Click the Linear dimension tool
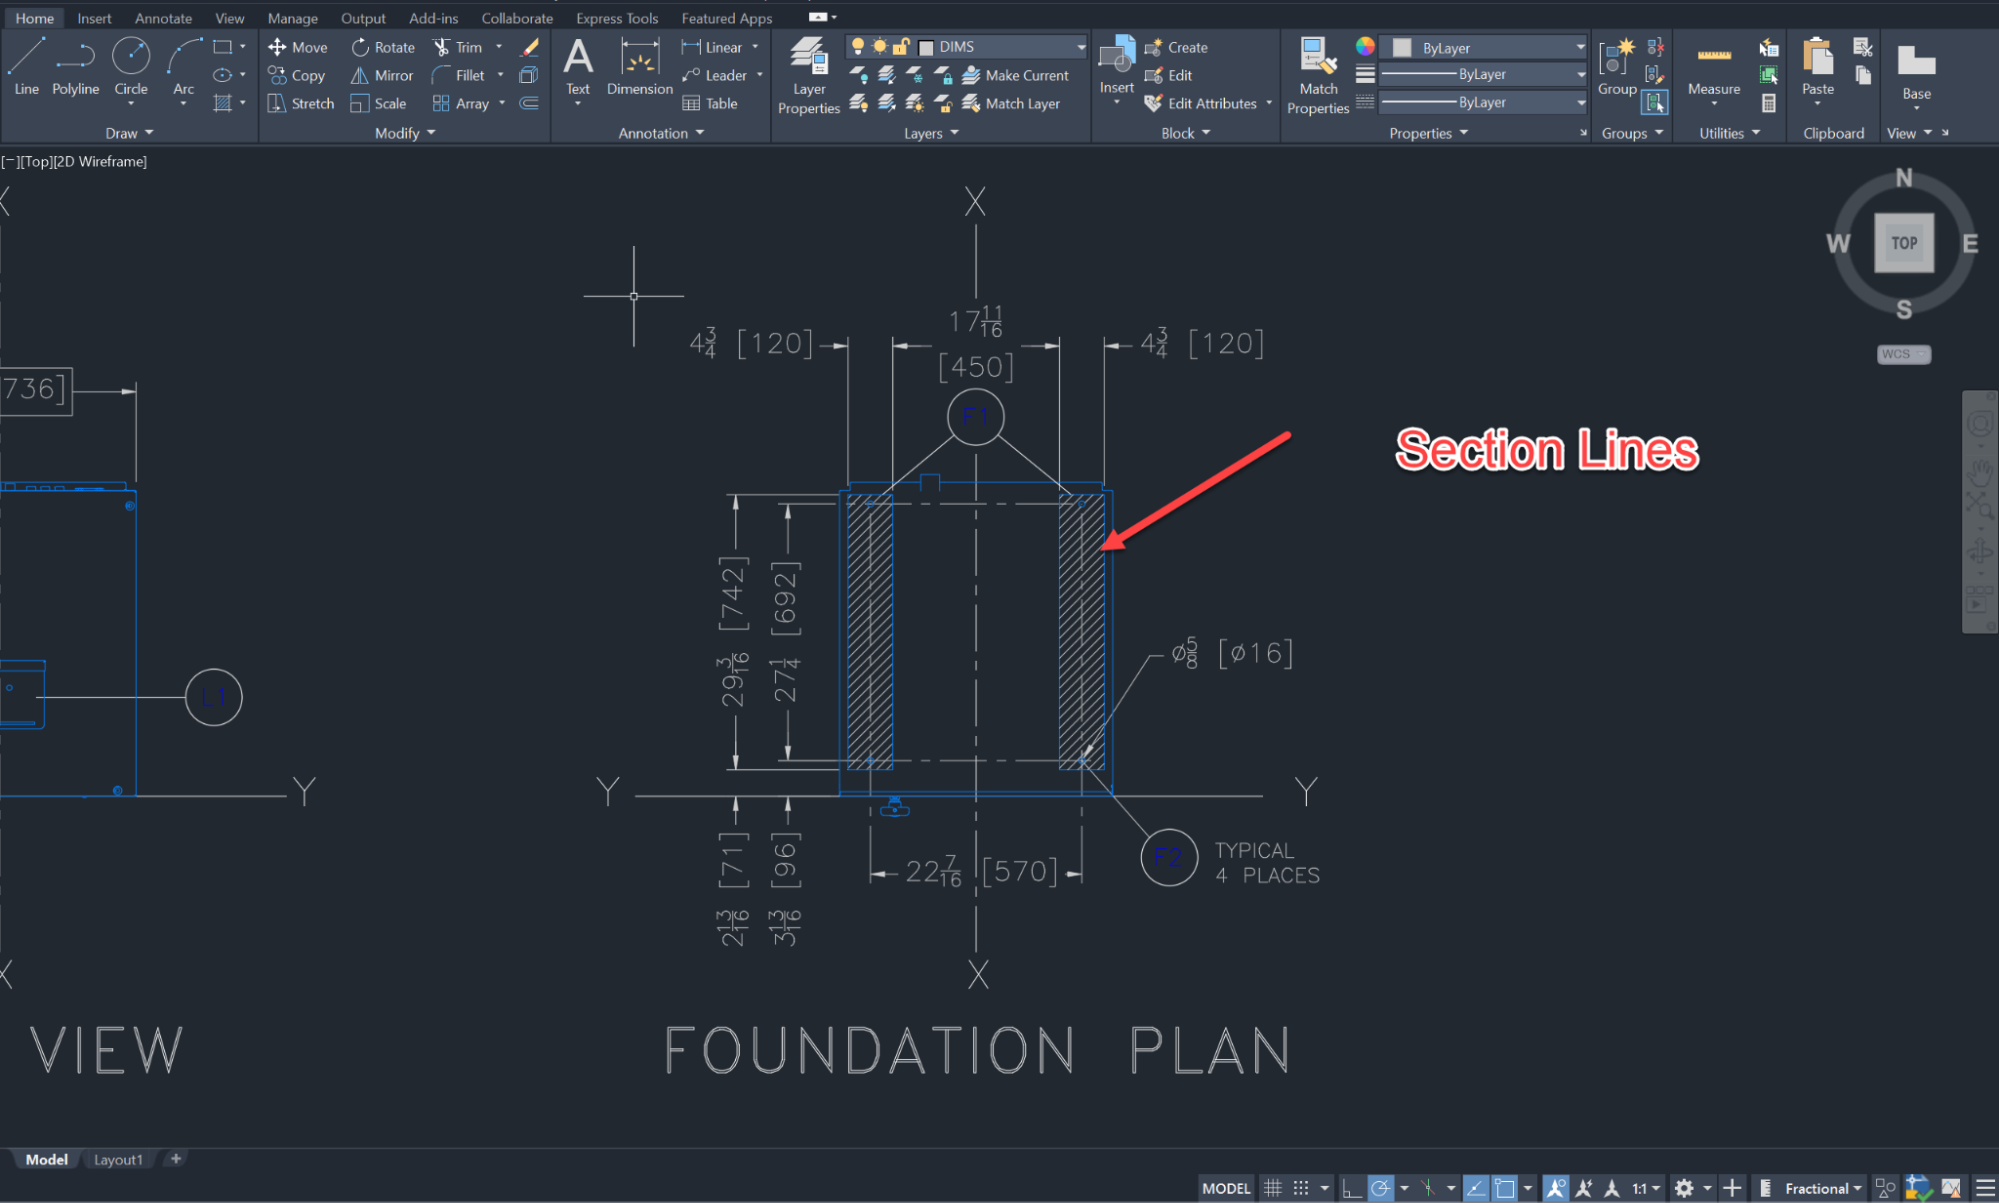 pos(712,47)
